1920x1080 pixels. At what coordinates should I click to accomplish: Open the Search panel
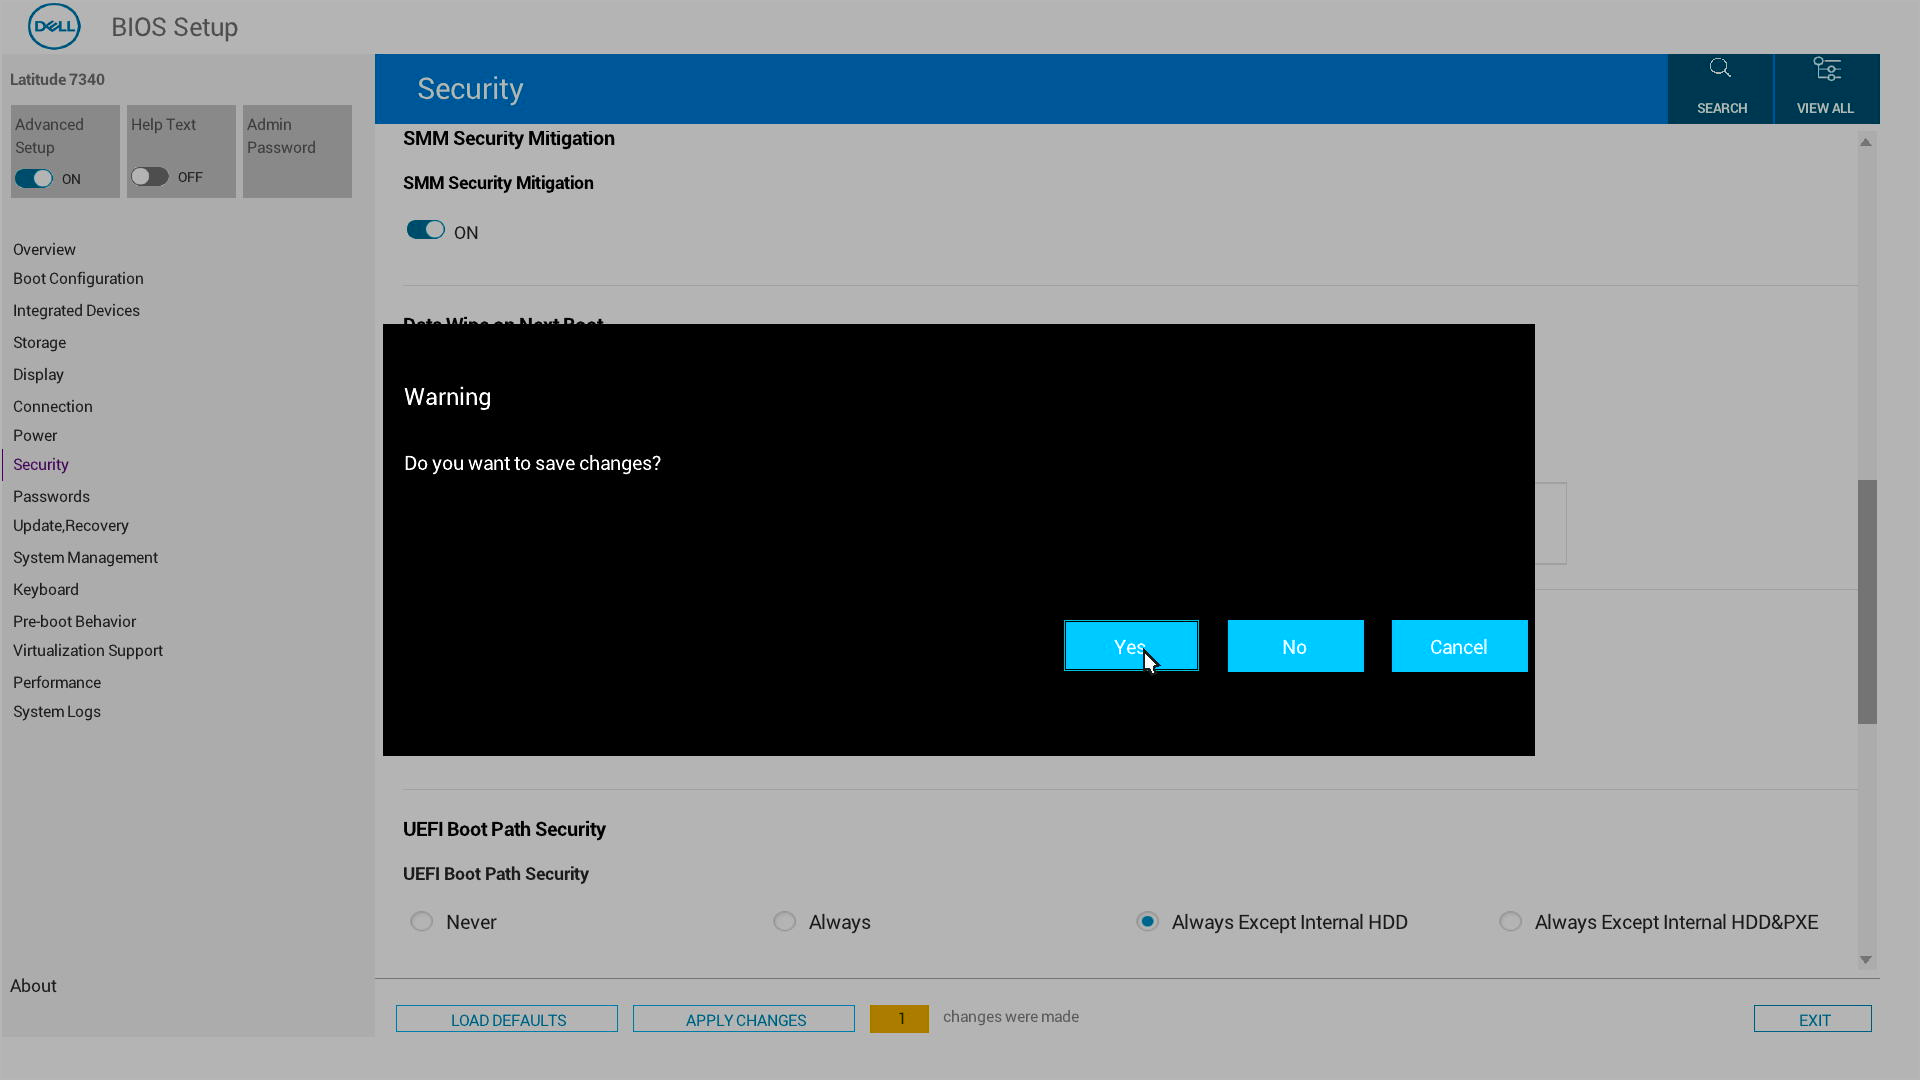pyautogui.click(x=1720, y=88)
